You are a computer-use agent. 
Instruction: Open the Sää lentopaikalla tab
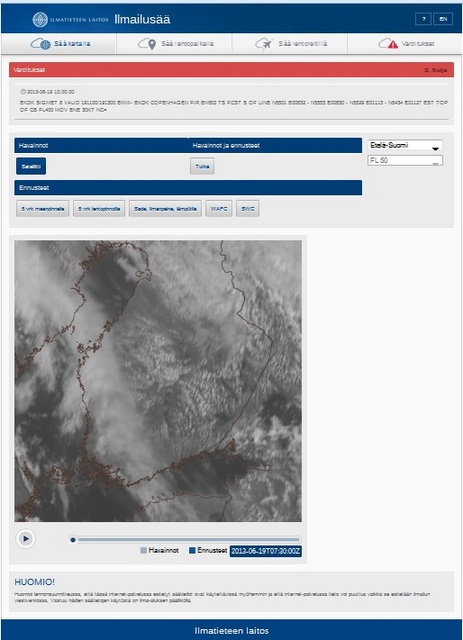click(x=174, y=44)
